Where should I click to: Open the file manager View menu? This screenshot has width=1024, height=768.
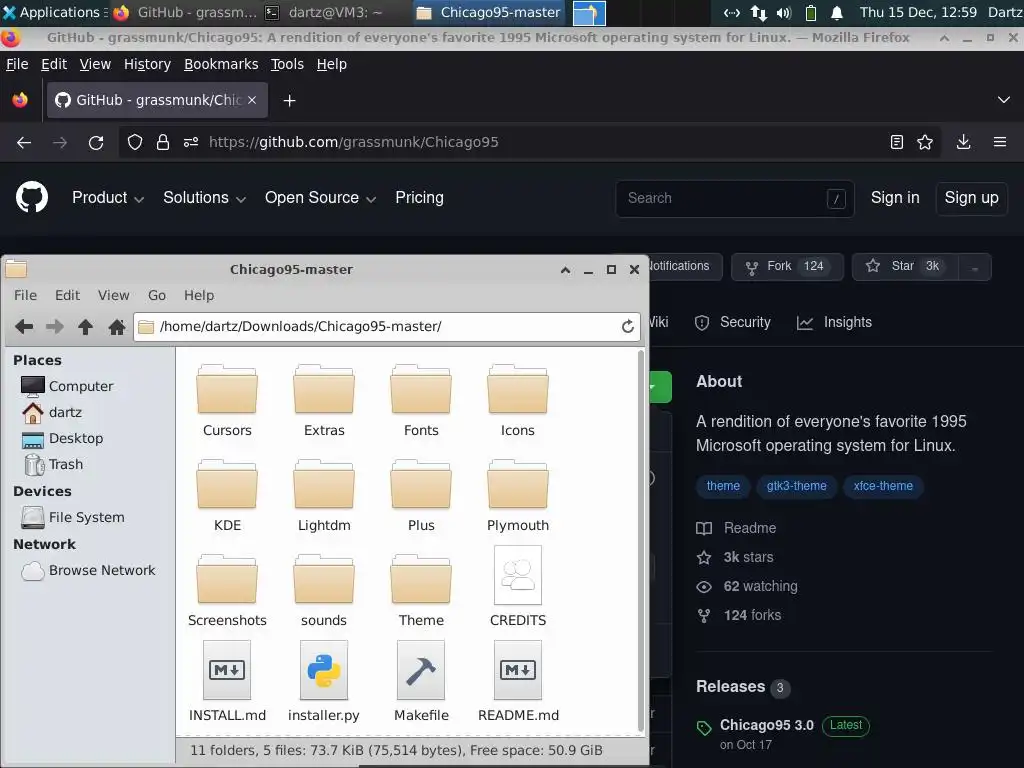coord(114,295)
